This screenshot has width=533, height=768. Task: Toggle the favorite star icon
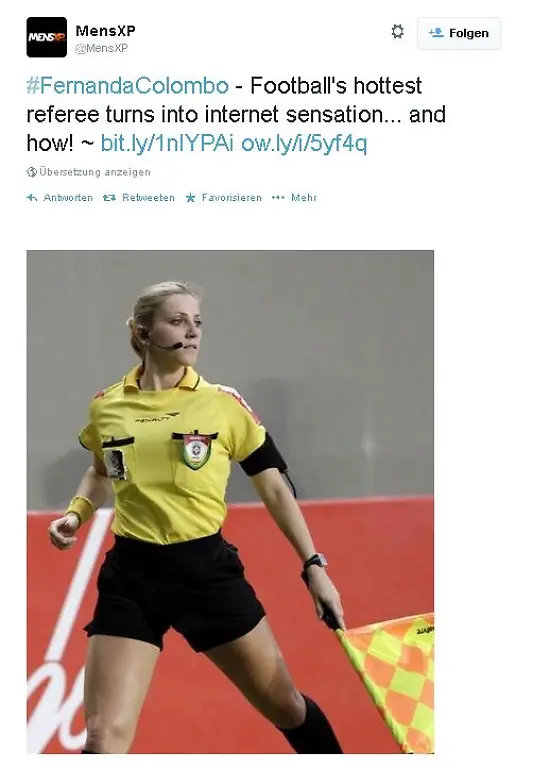click(191, 198)
